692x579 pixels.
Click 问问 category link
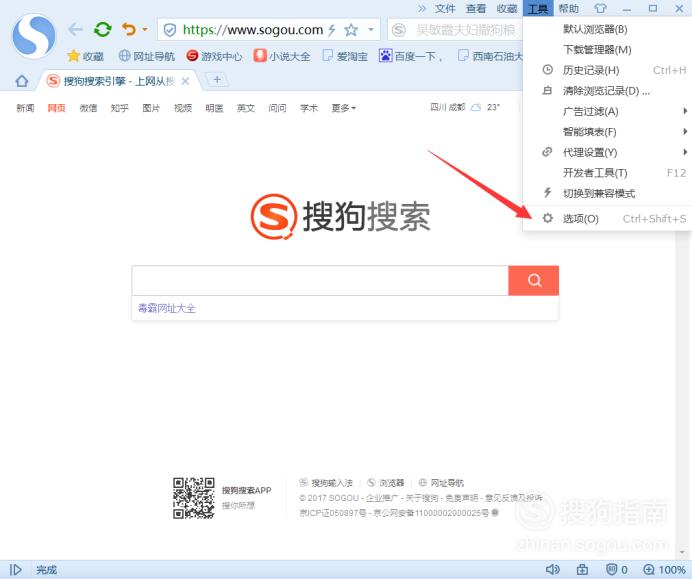[277, 108]
